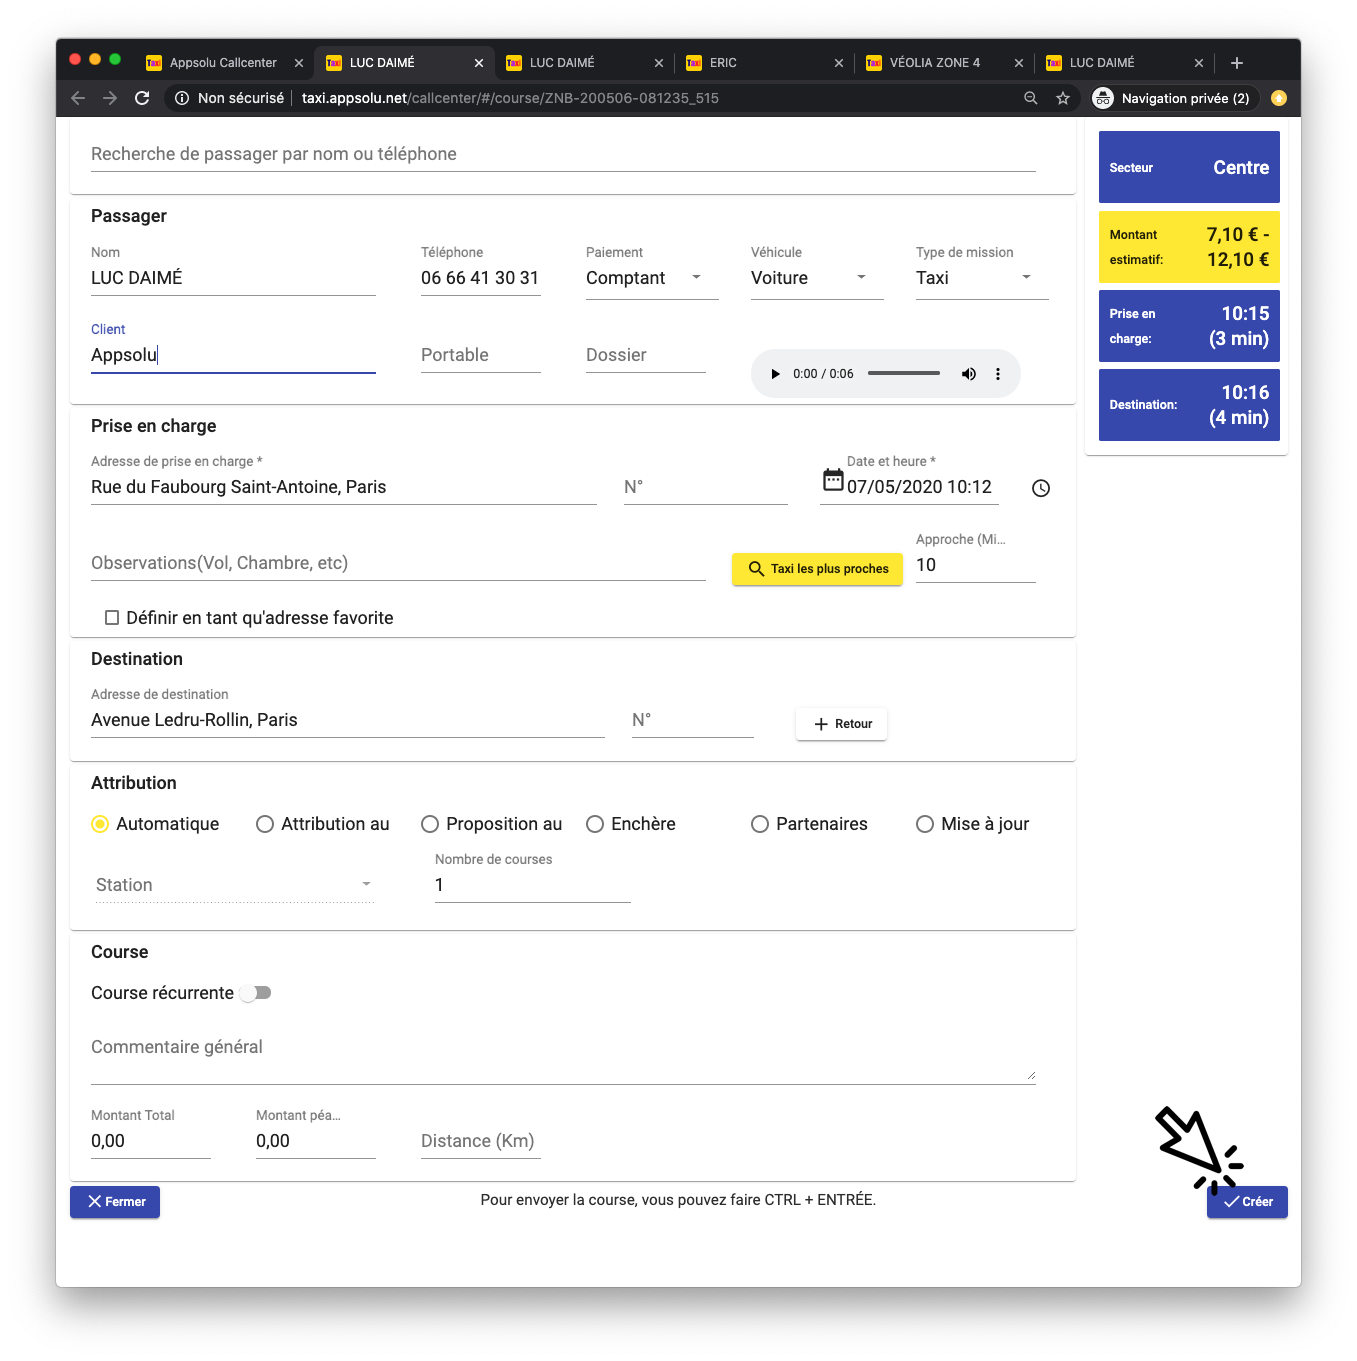The width and height of the screenshot is (1357, 1361).
Task: Select the 'Proposition au' radio button
Action: click(430, 824)
